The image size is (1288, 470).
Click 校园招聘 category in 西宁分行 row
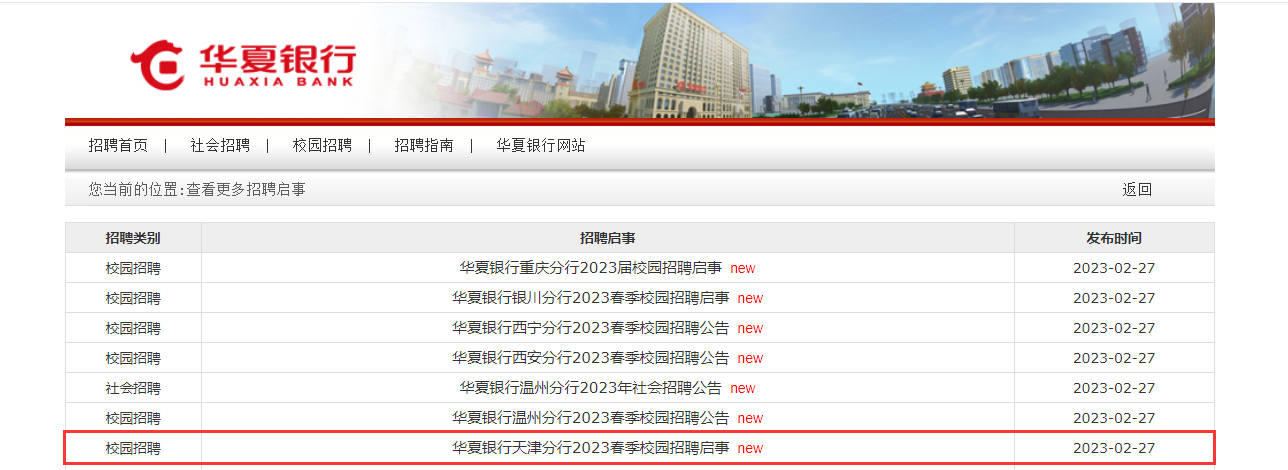click(133, 328)
